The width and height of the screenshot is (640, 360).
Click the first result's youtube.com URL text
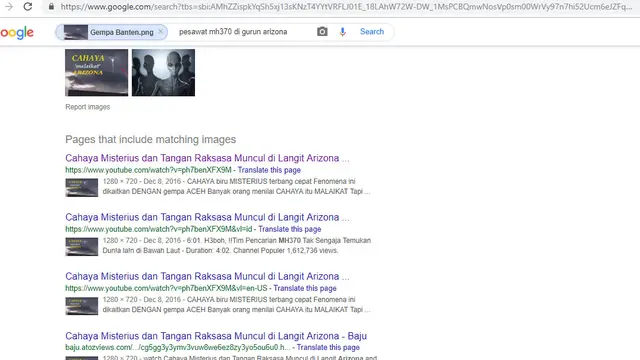[x=148, y=170]
